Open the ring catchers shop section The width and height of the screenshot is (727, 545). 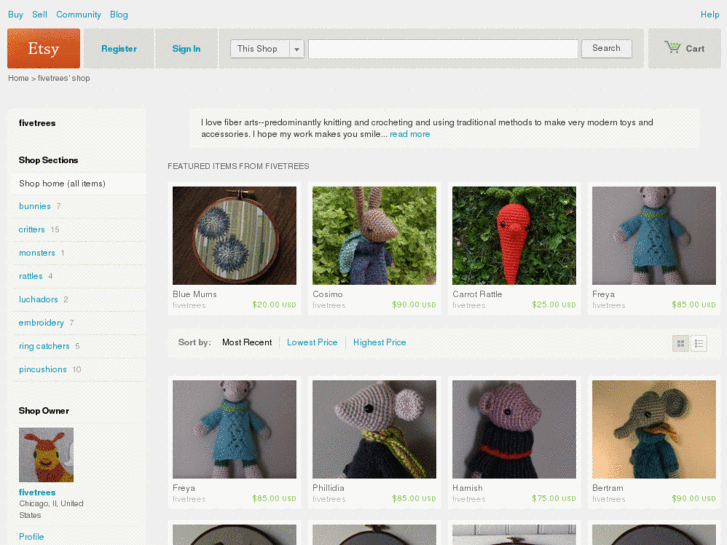click(44, 346)
